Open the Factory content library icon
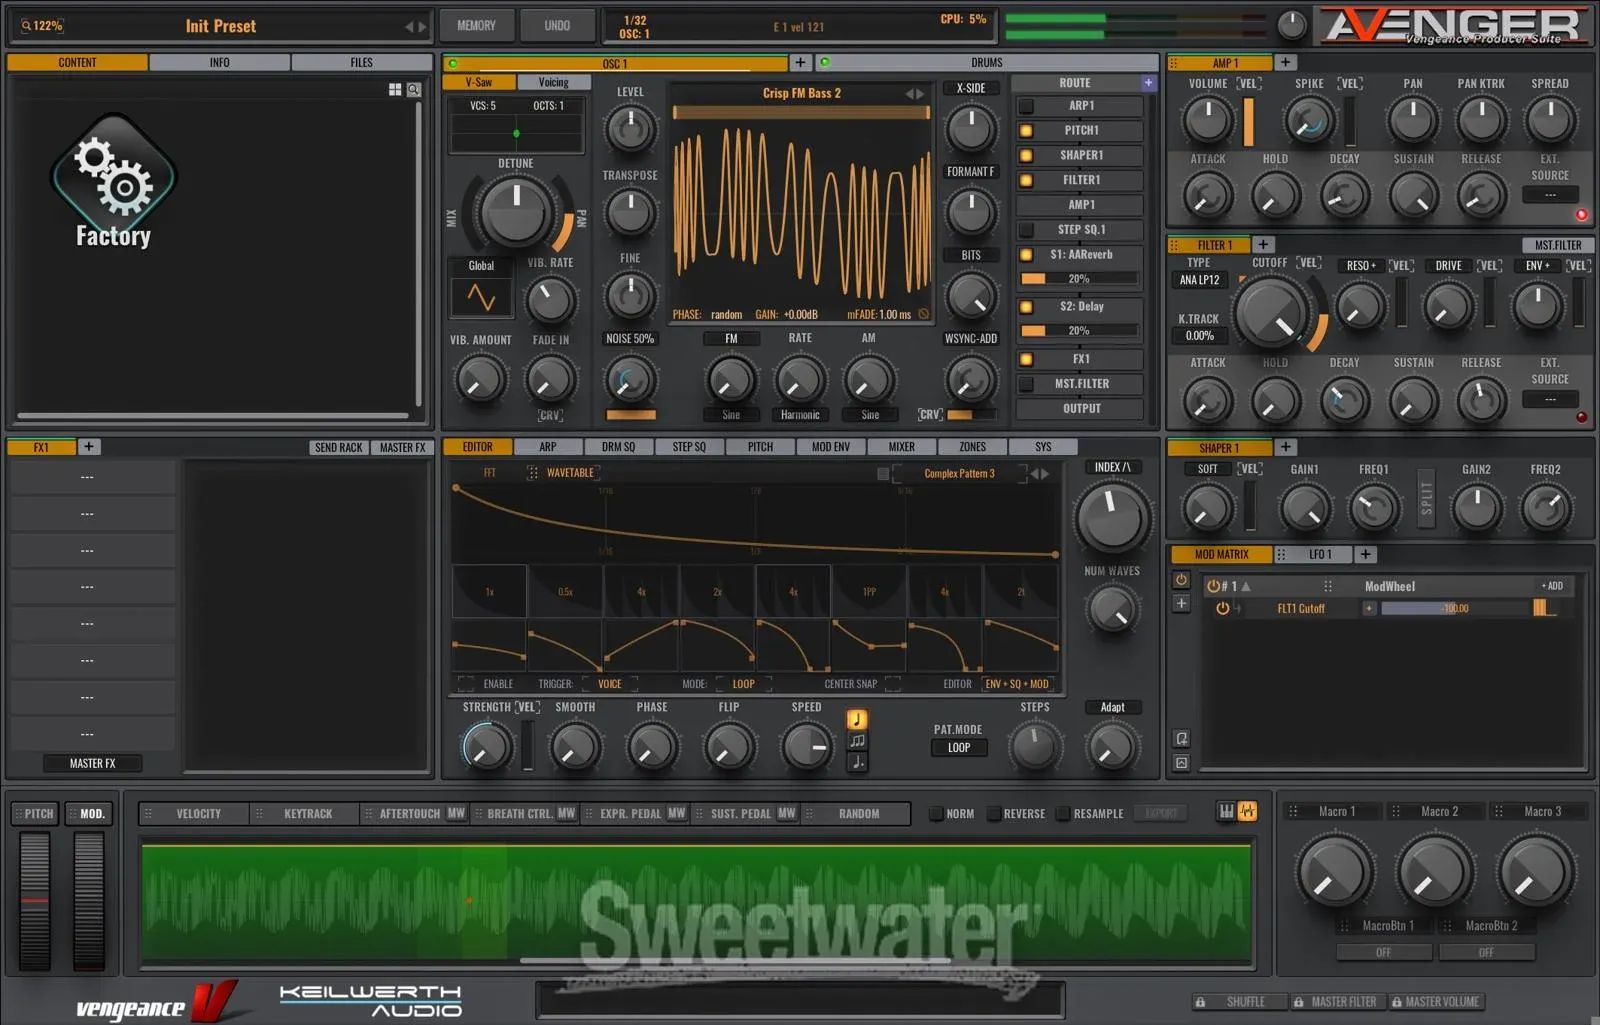The height and width of the screenshot is (1025, 1600). point(113,180)
